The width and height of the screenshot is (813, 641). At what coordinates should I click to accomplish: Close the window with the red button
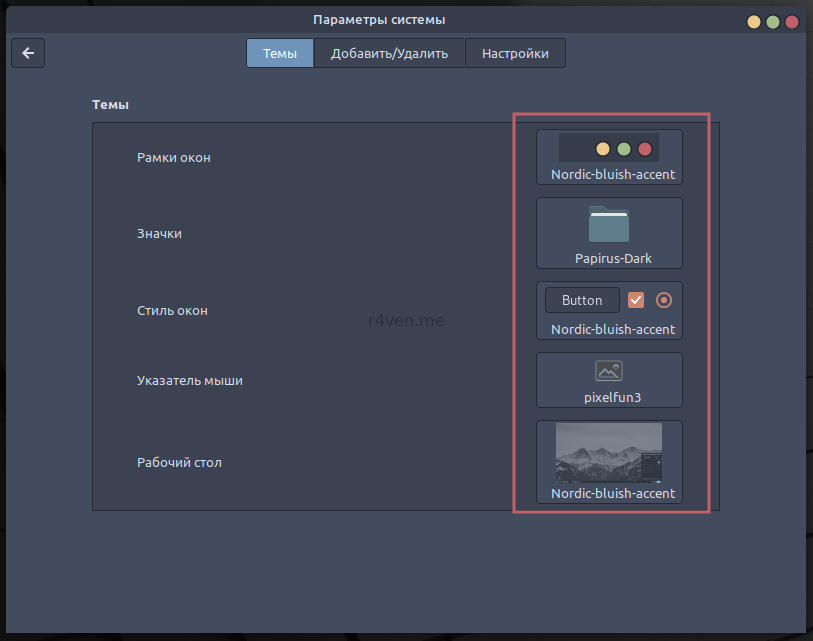792,21
